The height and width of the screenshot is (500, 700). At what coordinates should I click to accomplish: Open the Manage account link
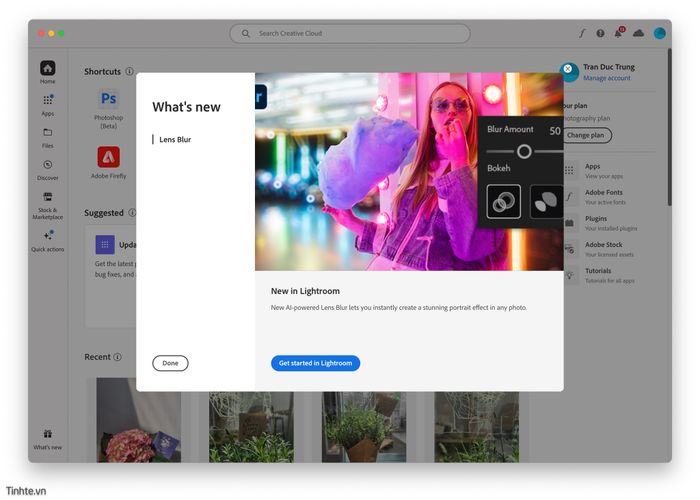(x=607, y=78)
